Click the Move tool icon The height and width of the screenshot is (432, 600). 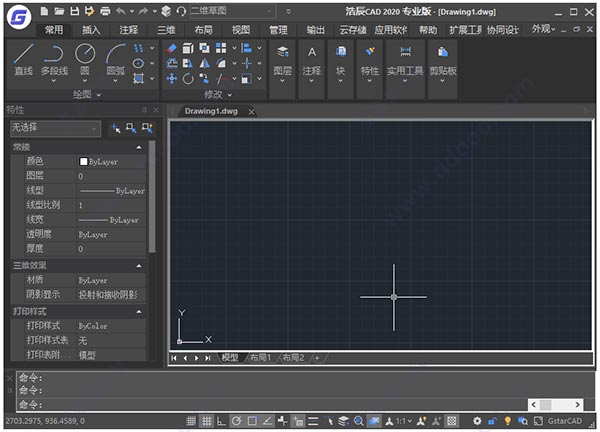(172, 79)
